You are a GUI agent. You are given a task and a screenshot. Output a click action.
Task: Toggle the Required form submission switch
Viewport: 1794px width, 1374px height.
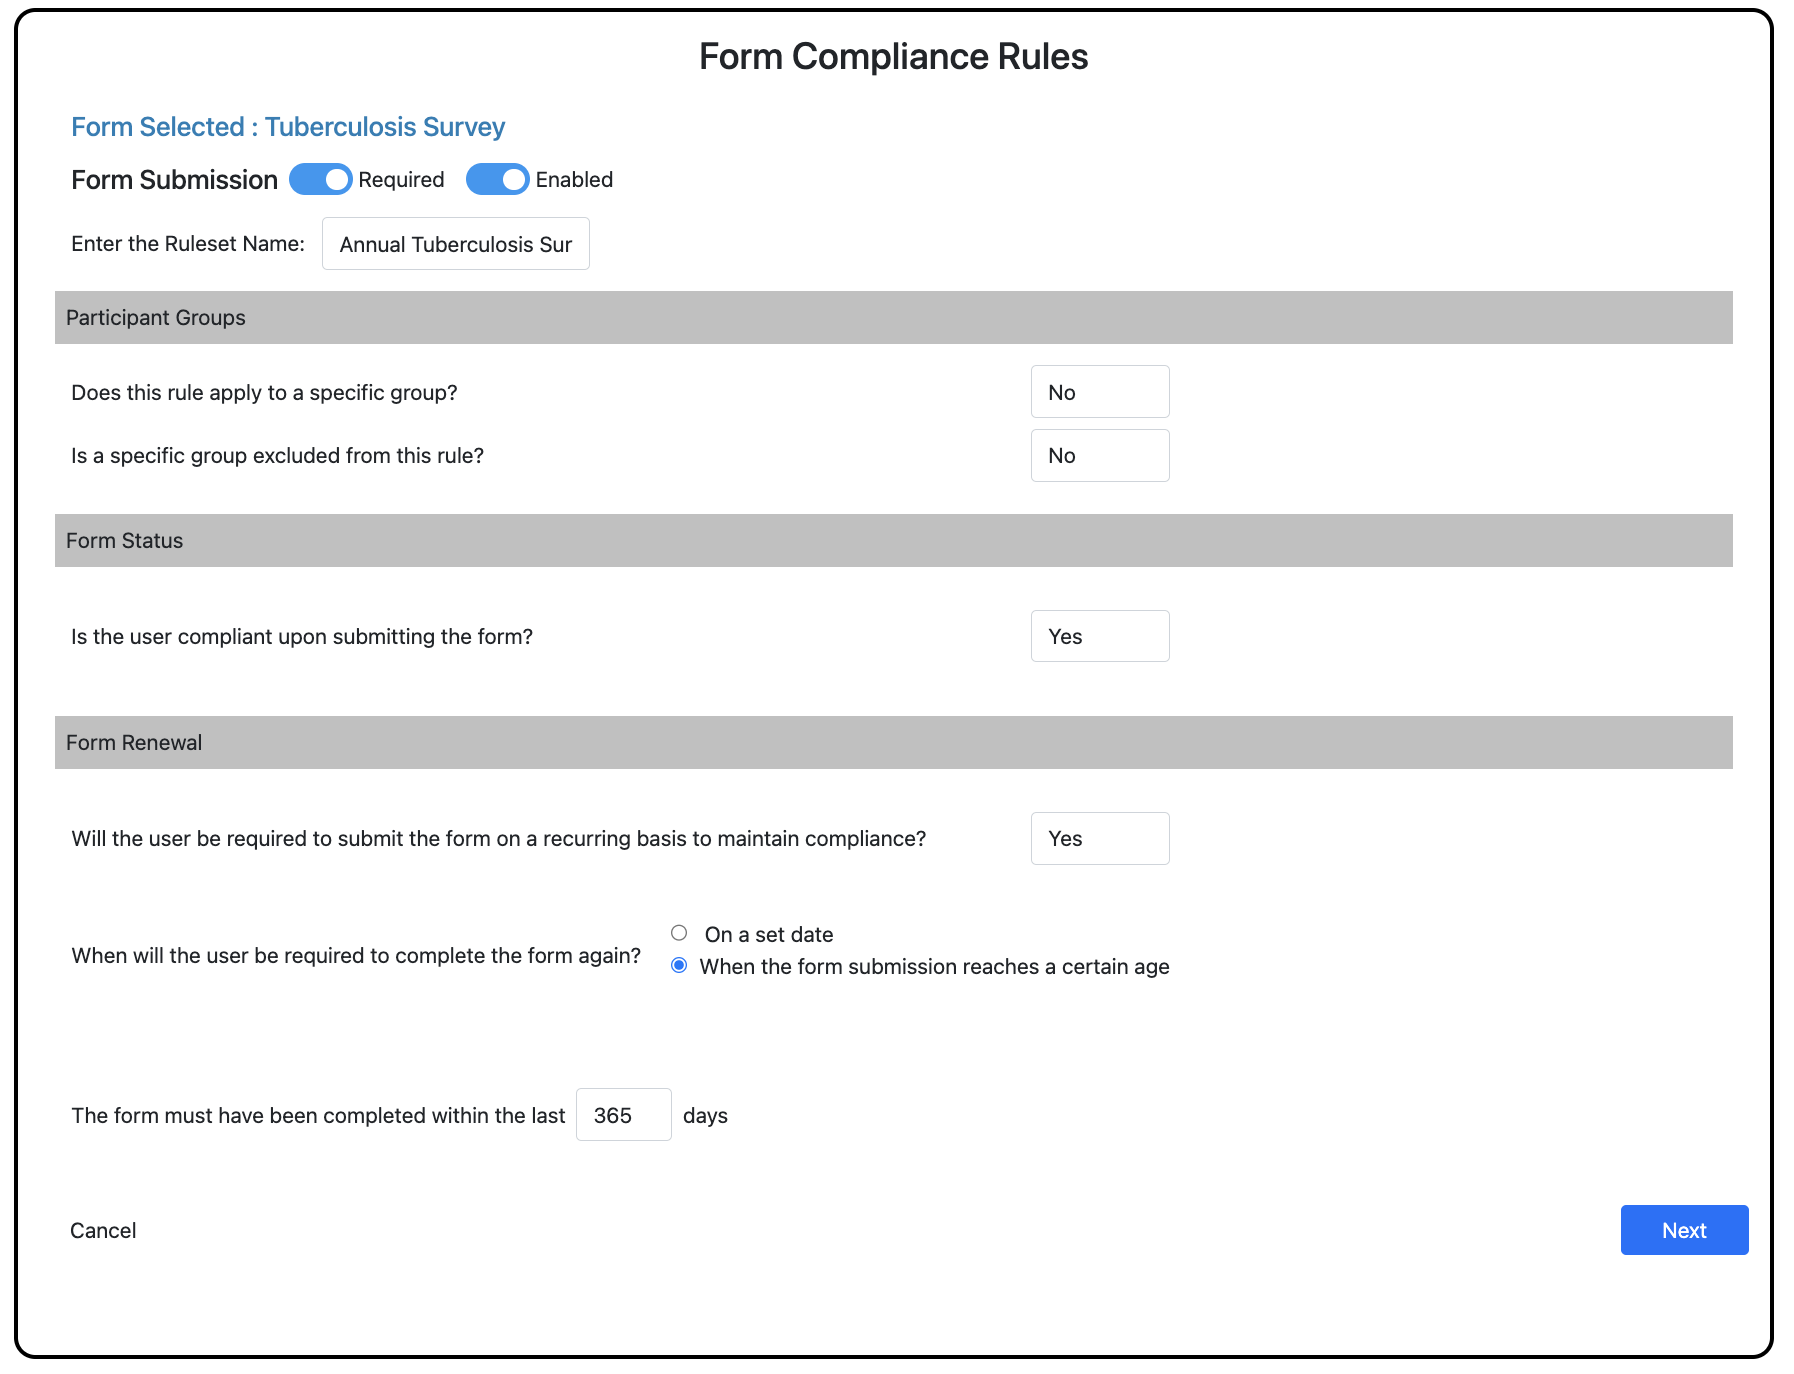(x=320, y=180)
